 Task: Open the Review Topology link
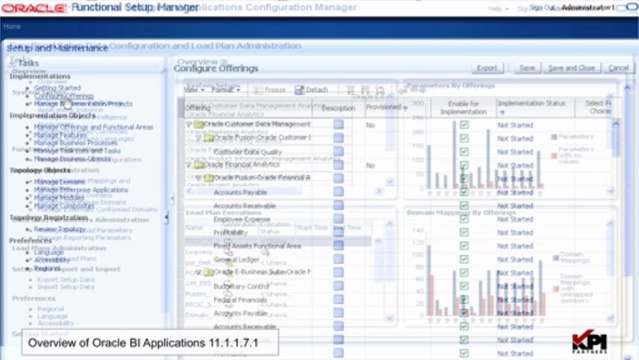pyautogui.click(x=59, y=229)
